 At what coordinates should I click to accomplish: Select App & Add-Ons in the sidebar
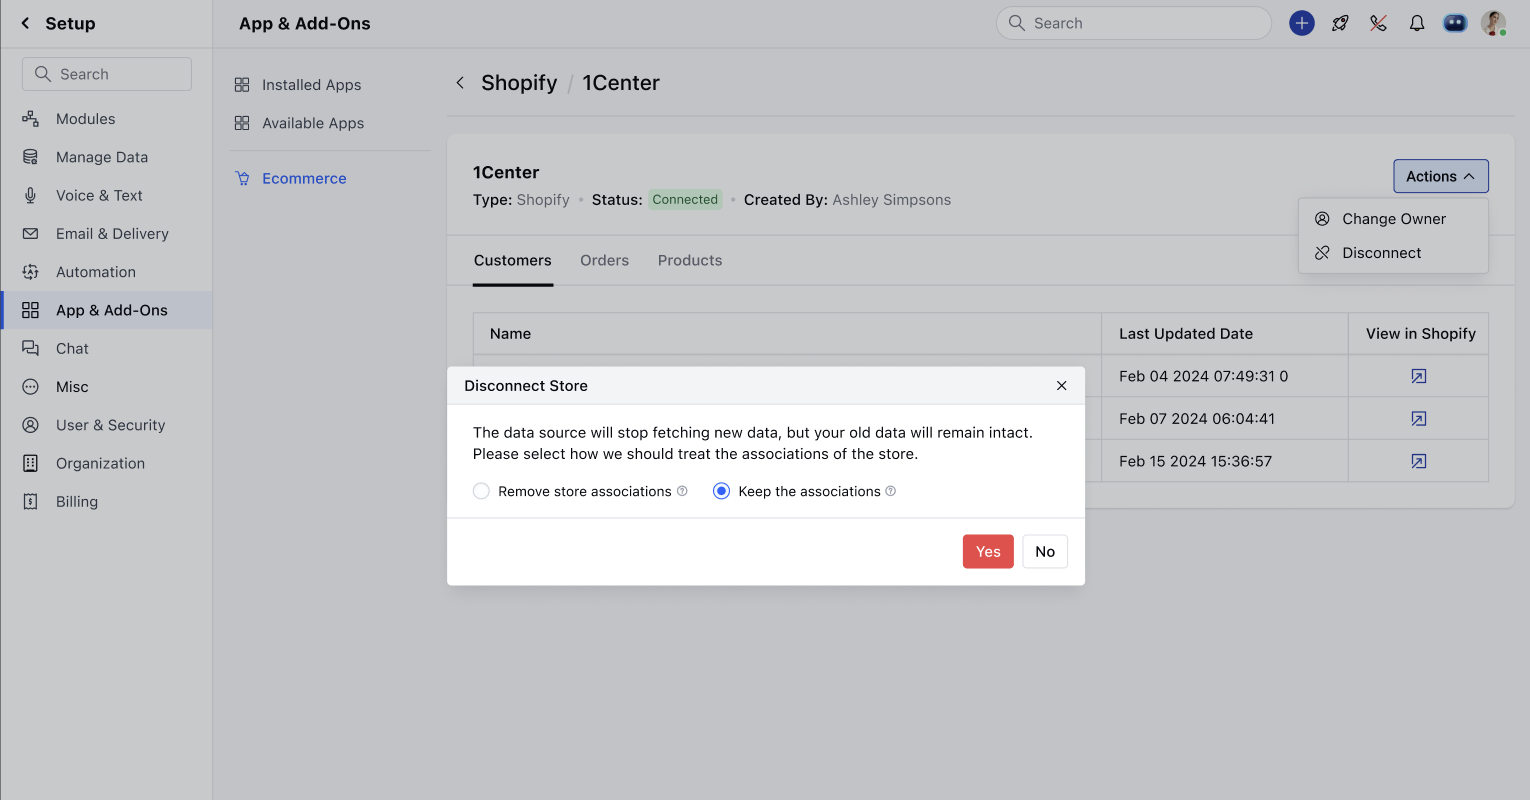(106, 310)
